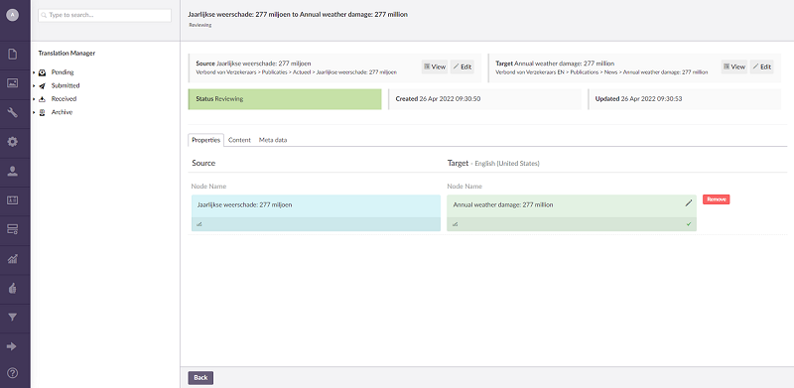Image resolution: width=794 pixels, height=388 pixels.
Task: Open the Users person icon in sidebar
Action: click(13, 171)
